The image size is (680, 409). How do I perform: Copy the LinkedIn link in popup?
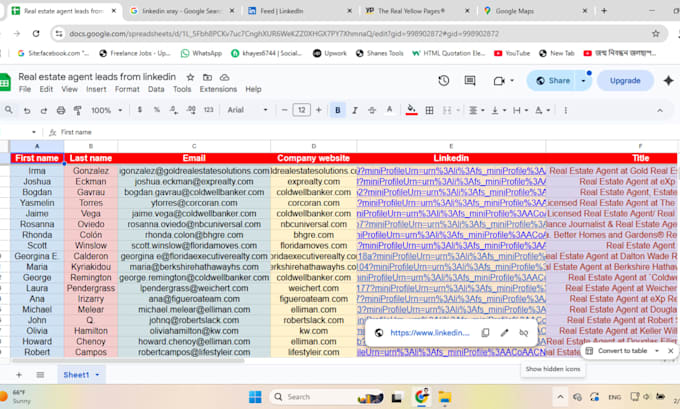(x=485, y=333)
